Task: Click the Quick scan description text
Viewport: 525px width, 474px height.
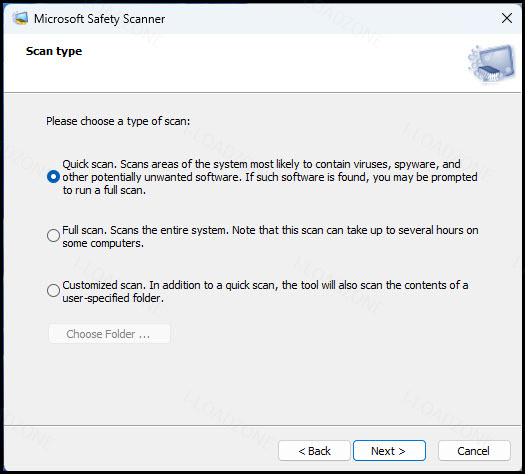Action: pyautogui.click(x=270, y=177)
